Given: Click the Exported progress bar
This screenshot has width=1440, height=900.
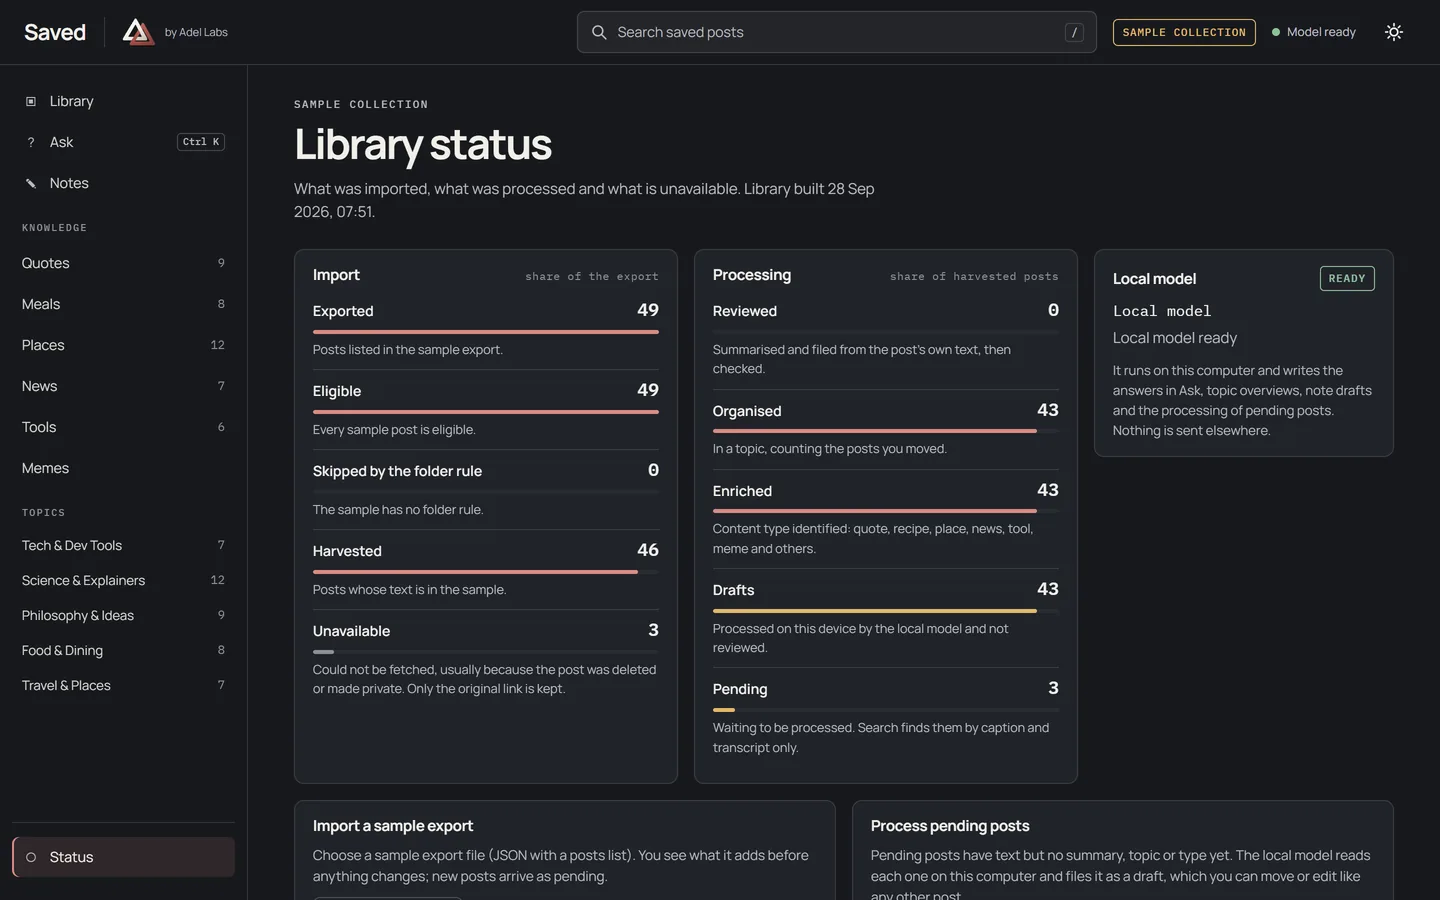Looking at the screenshot, I should 485,332.
